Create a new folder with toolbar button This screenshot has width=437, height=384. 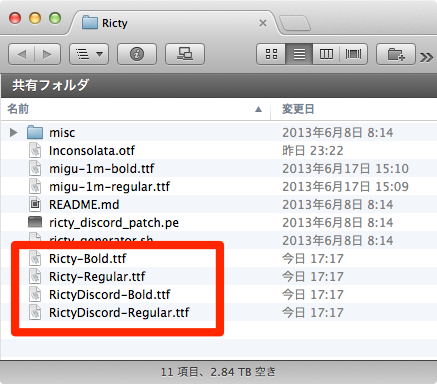point(396,54)
